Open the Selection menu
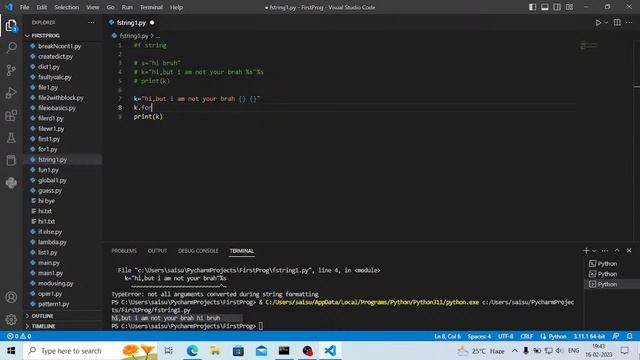The width and height of the screenshot is (640, 360). click(67, 7)
